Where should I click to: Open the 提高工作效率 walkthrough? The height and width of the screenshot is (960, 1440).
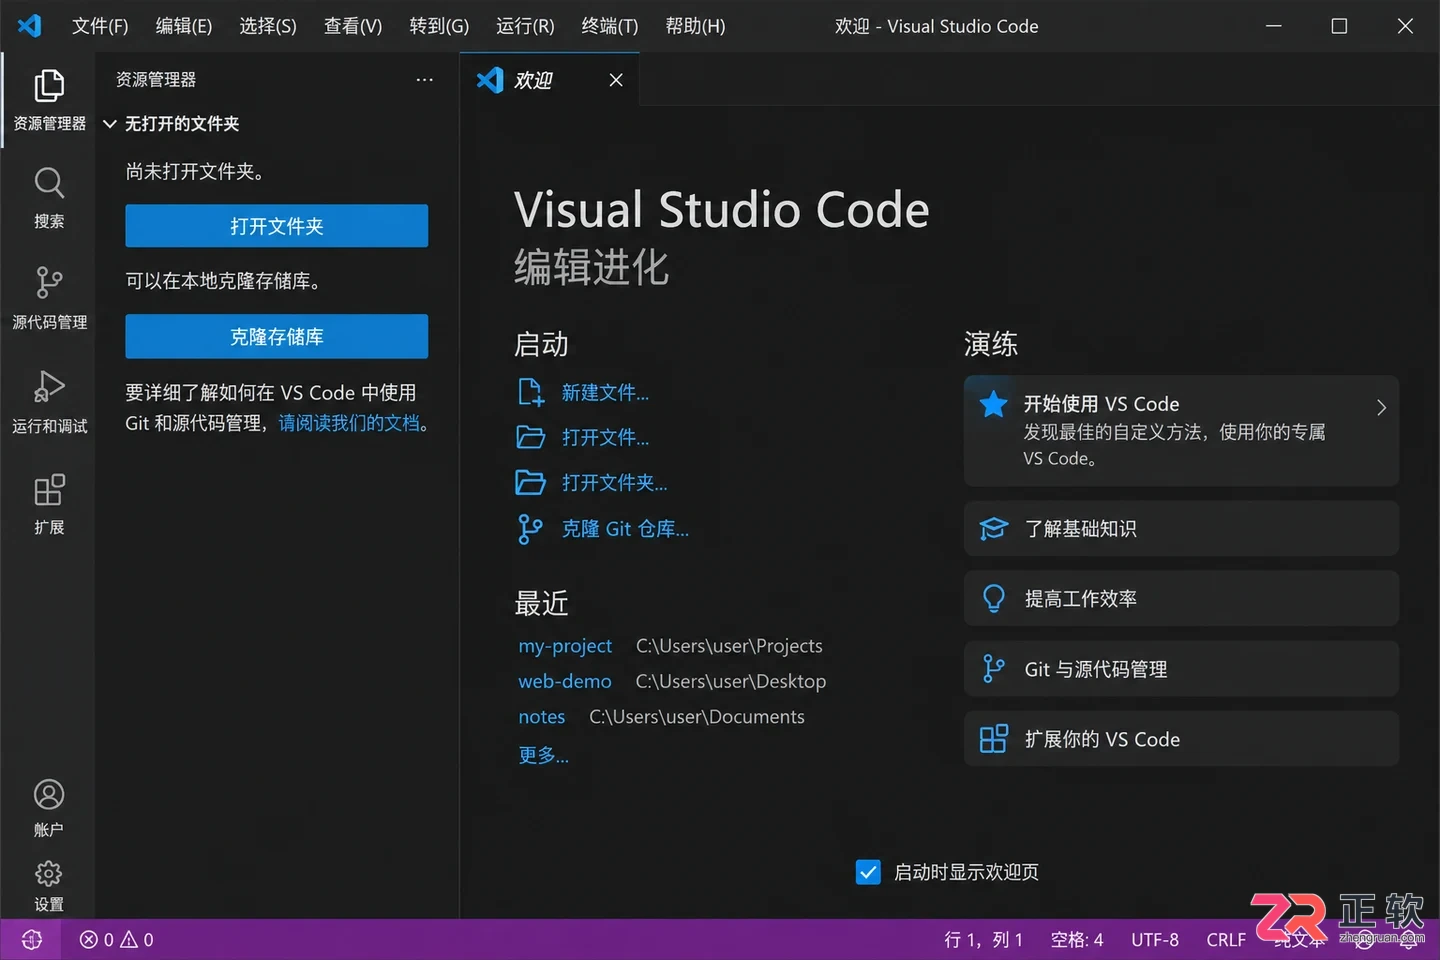[1181, 598]
